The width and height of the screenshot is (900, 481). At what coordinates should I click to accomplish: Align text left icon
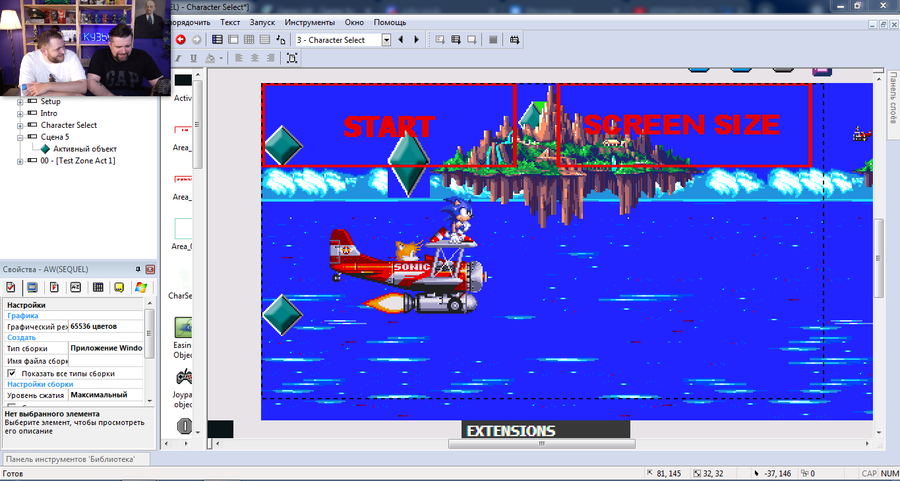[239, 58]
